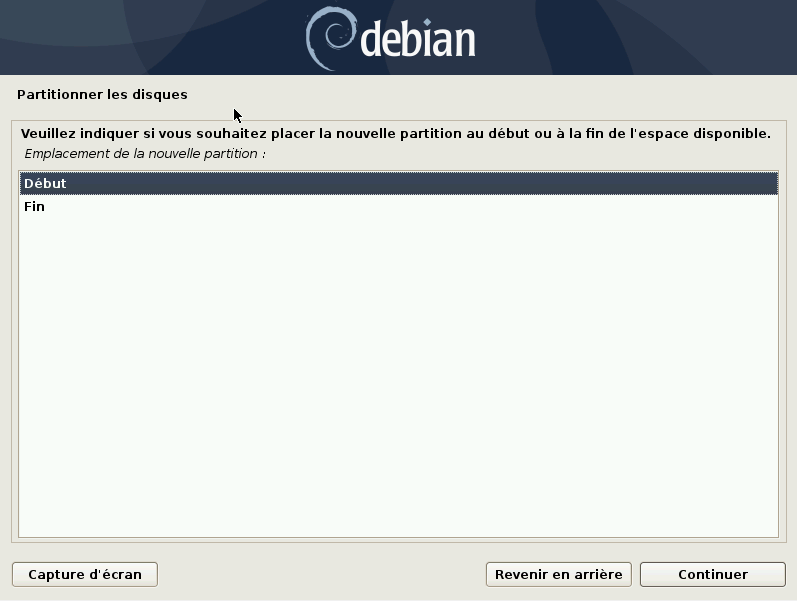Click the Continuer button

pyautogui.click(x=713, y=575)
